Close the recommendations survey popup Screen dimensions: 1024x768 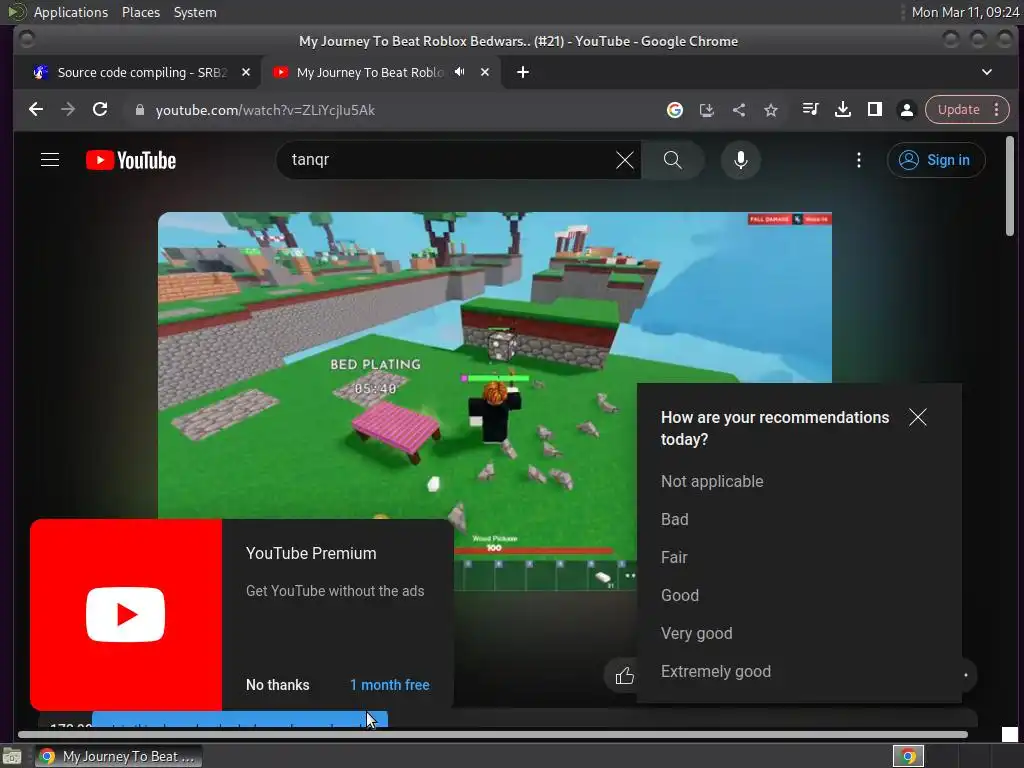point(918,417)
